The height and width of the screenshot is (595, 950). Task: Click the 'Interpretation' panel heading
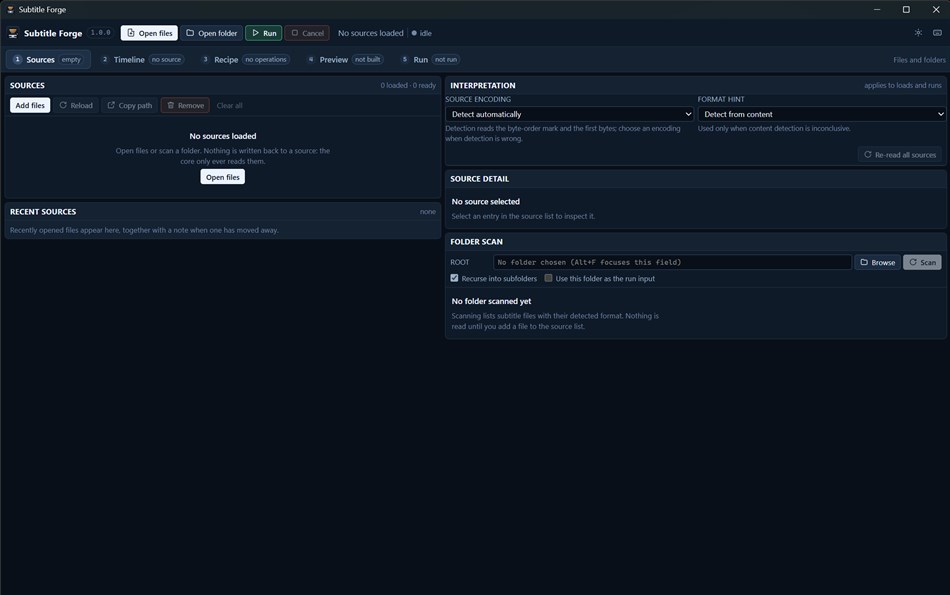click(x=483, y=85)
